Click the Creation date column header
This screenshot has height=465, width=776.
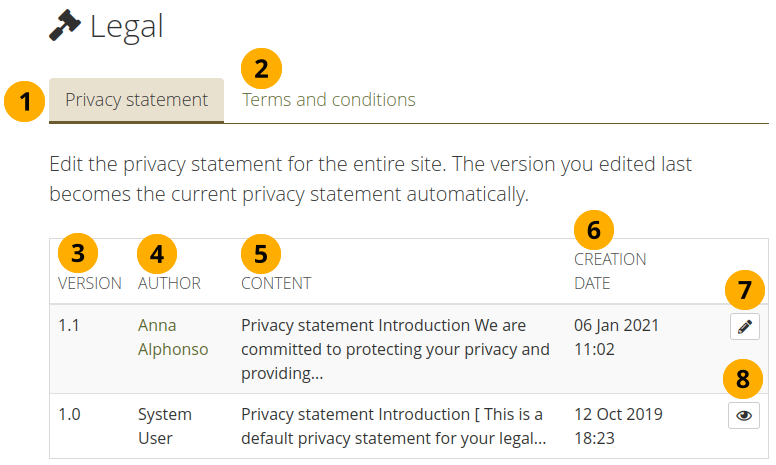pos(609,271)
